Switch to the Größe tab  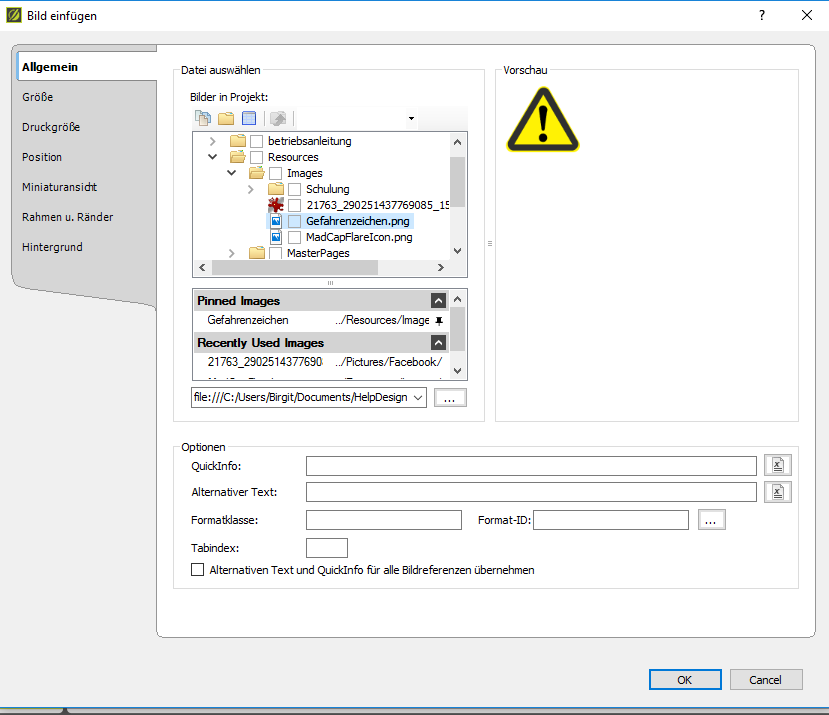click(x=38, y=97)
